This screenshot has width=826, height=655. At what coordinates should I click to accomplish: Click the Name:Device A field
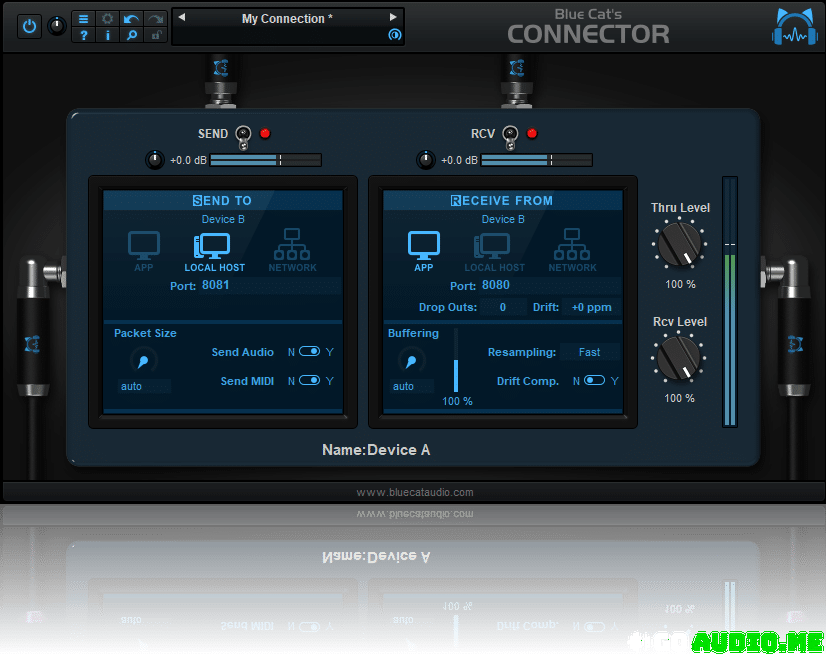376,449
